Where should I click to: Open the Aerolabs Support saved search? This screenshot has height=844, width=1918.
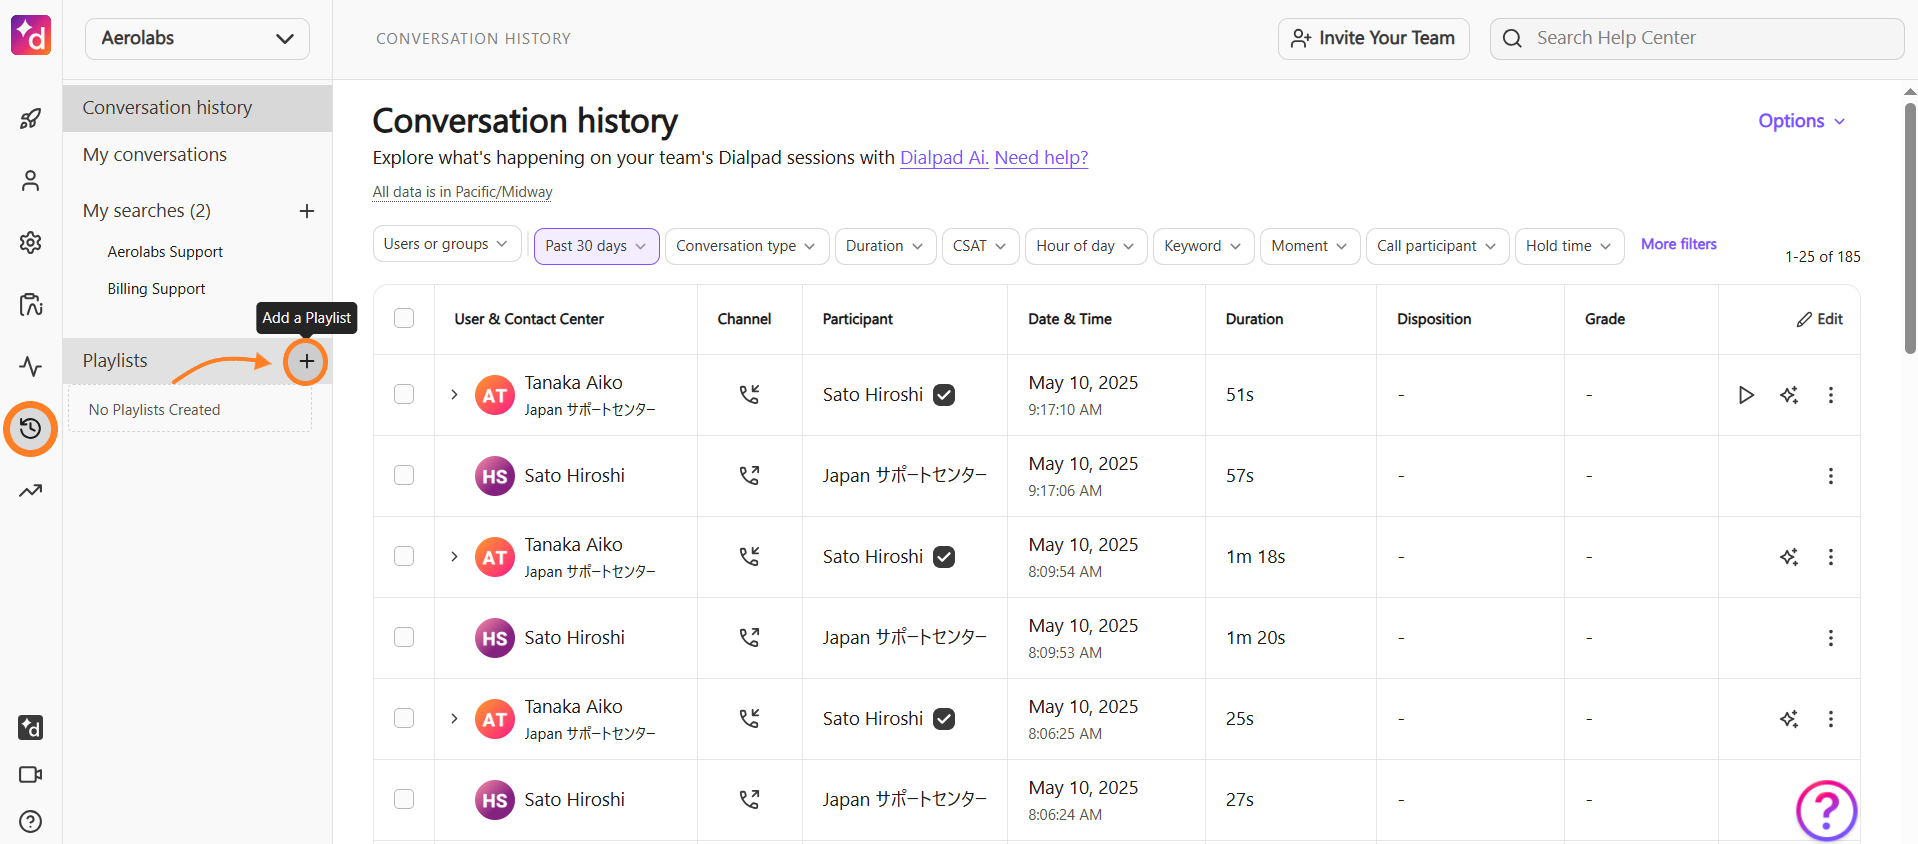[165, 252]
